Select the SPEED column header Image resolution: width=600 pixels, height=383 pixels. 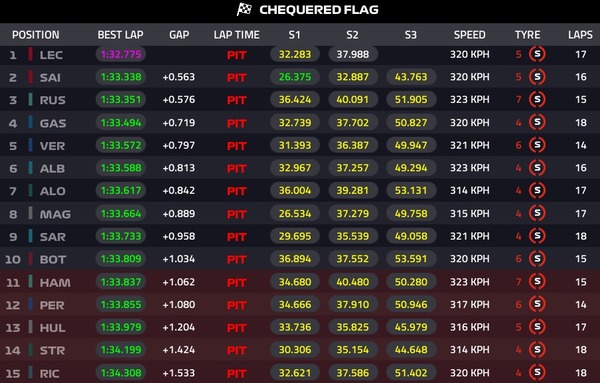tap(470, 35)
